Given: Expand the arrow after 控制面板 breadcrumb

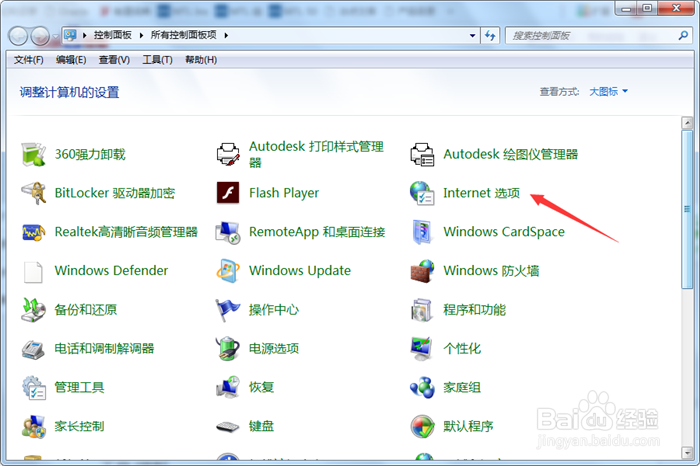Looking at the screenshot, I should pos(141,35).
